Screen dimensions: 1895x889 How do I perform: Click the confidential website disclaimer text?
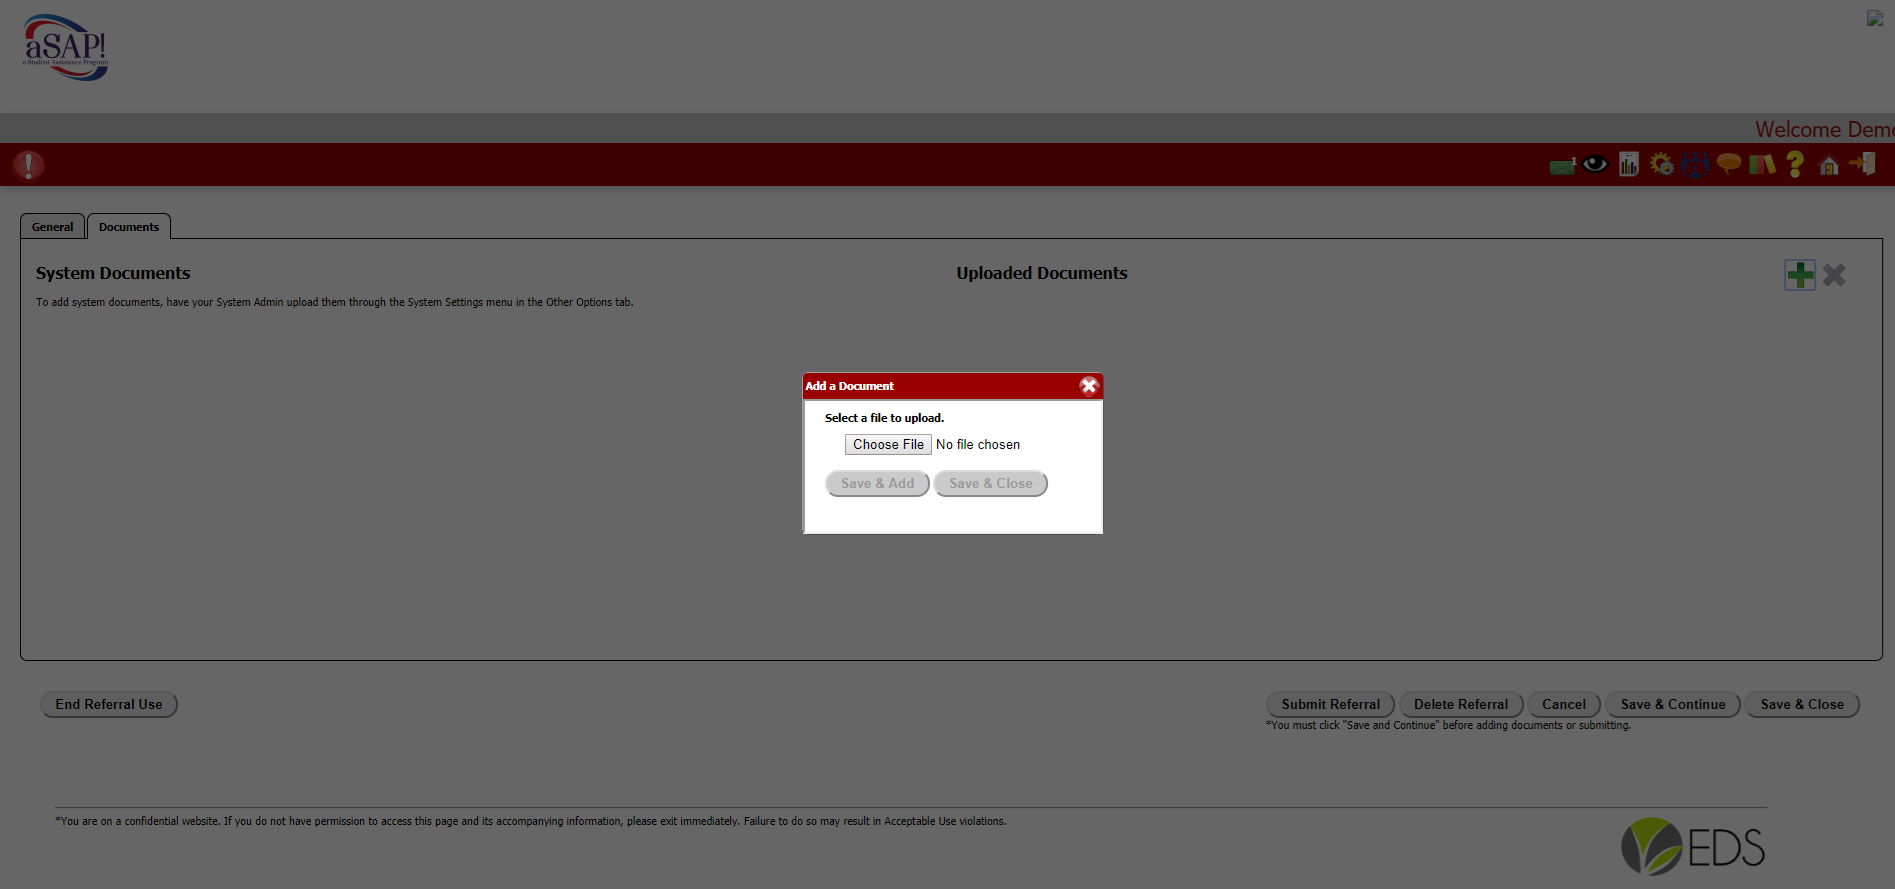click(531, 822)
